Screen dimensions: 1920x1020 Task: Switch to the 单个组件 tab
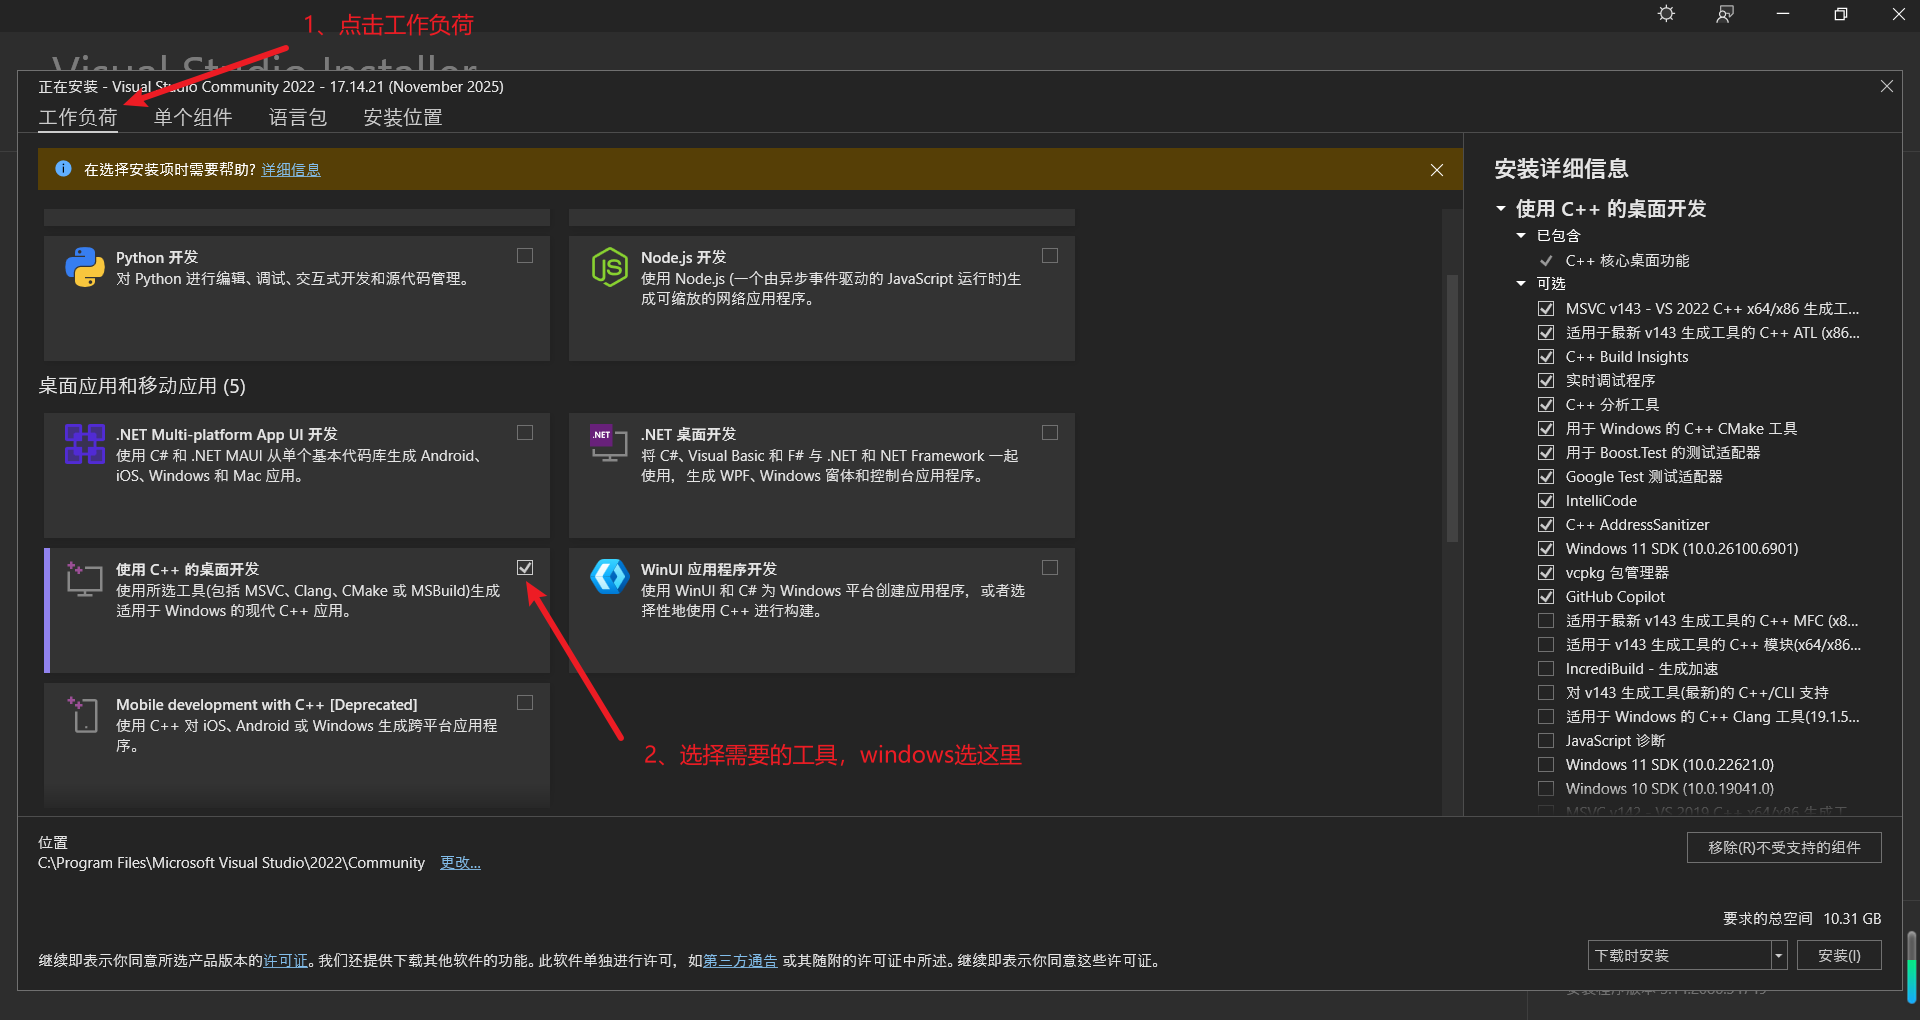tap(193, 118)
